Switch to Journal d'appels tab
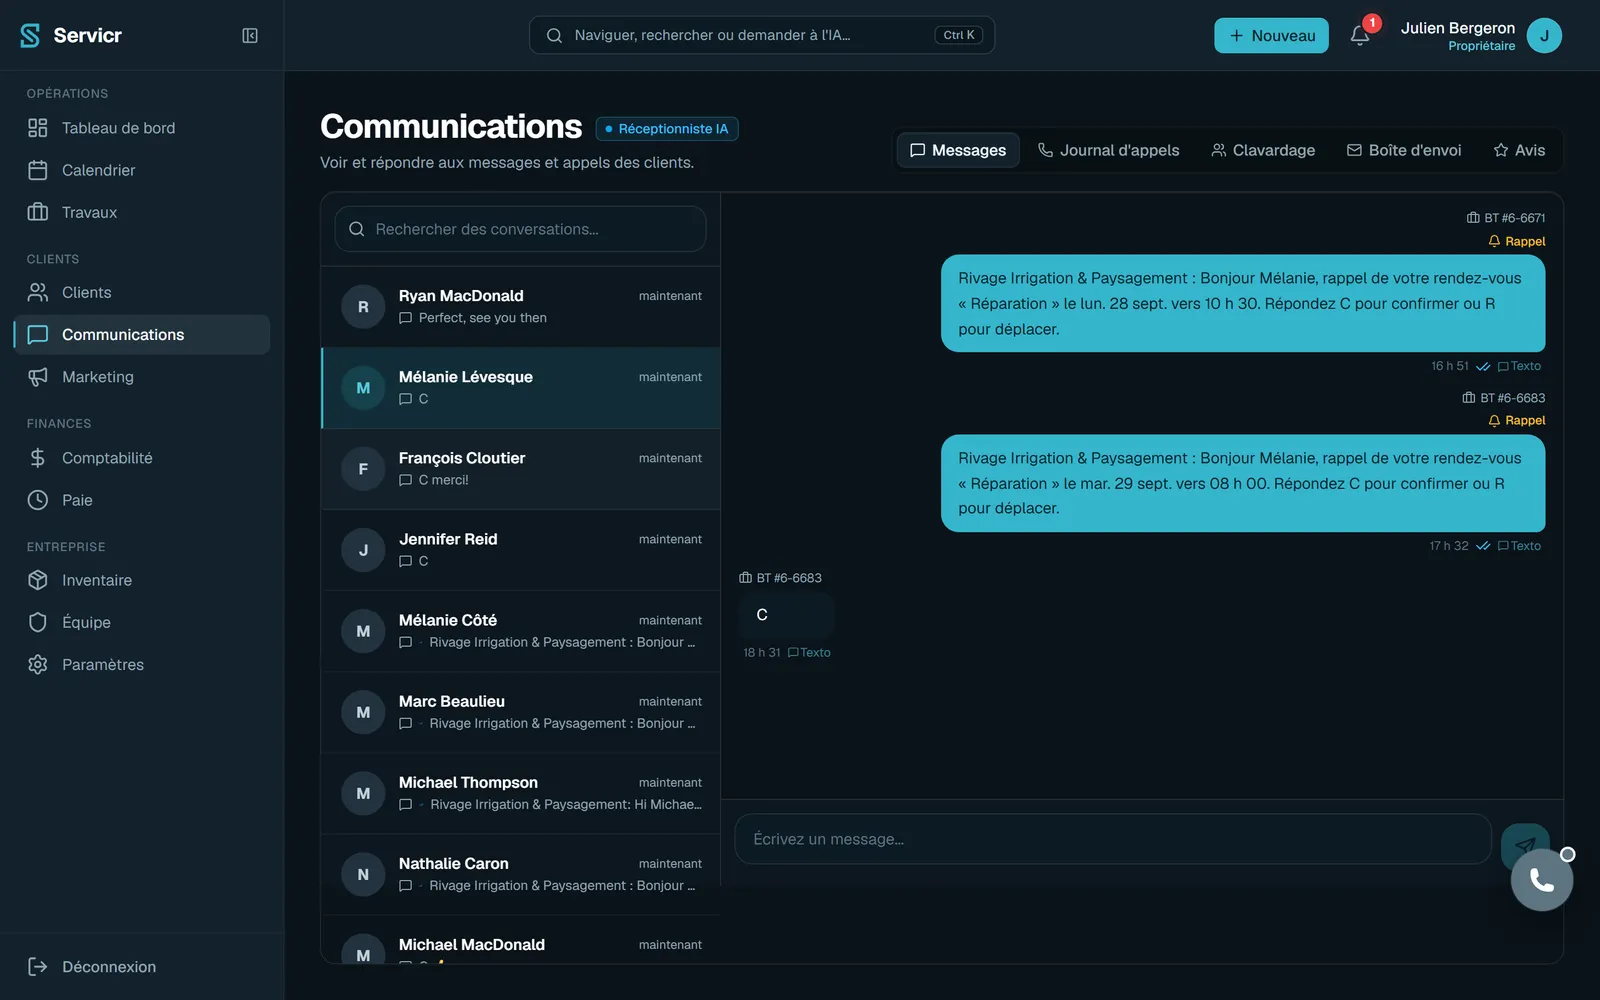 coord(1108,150)
